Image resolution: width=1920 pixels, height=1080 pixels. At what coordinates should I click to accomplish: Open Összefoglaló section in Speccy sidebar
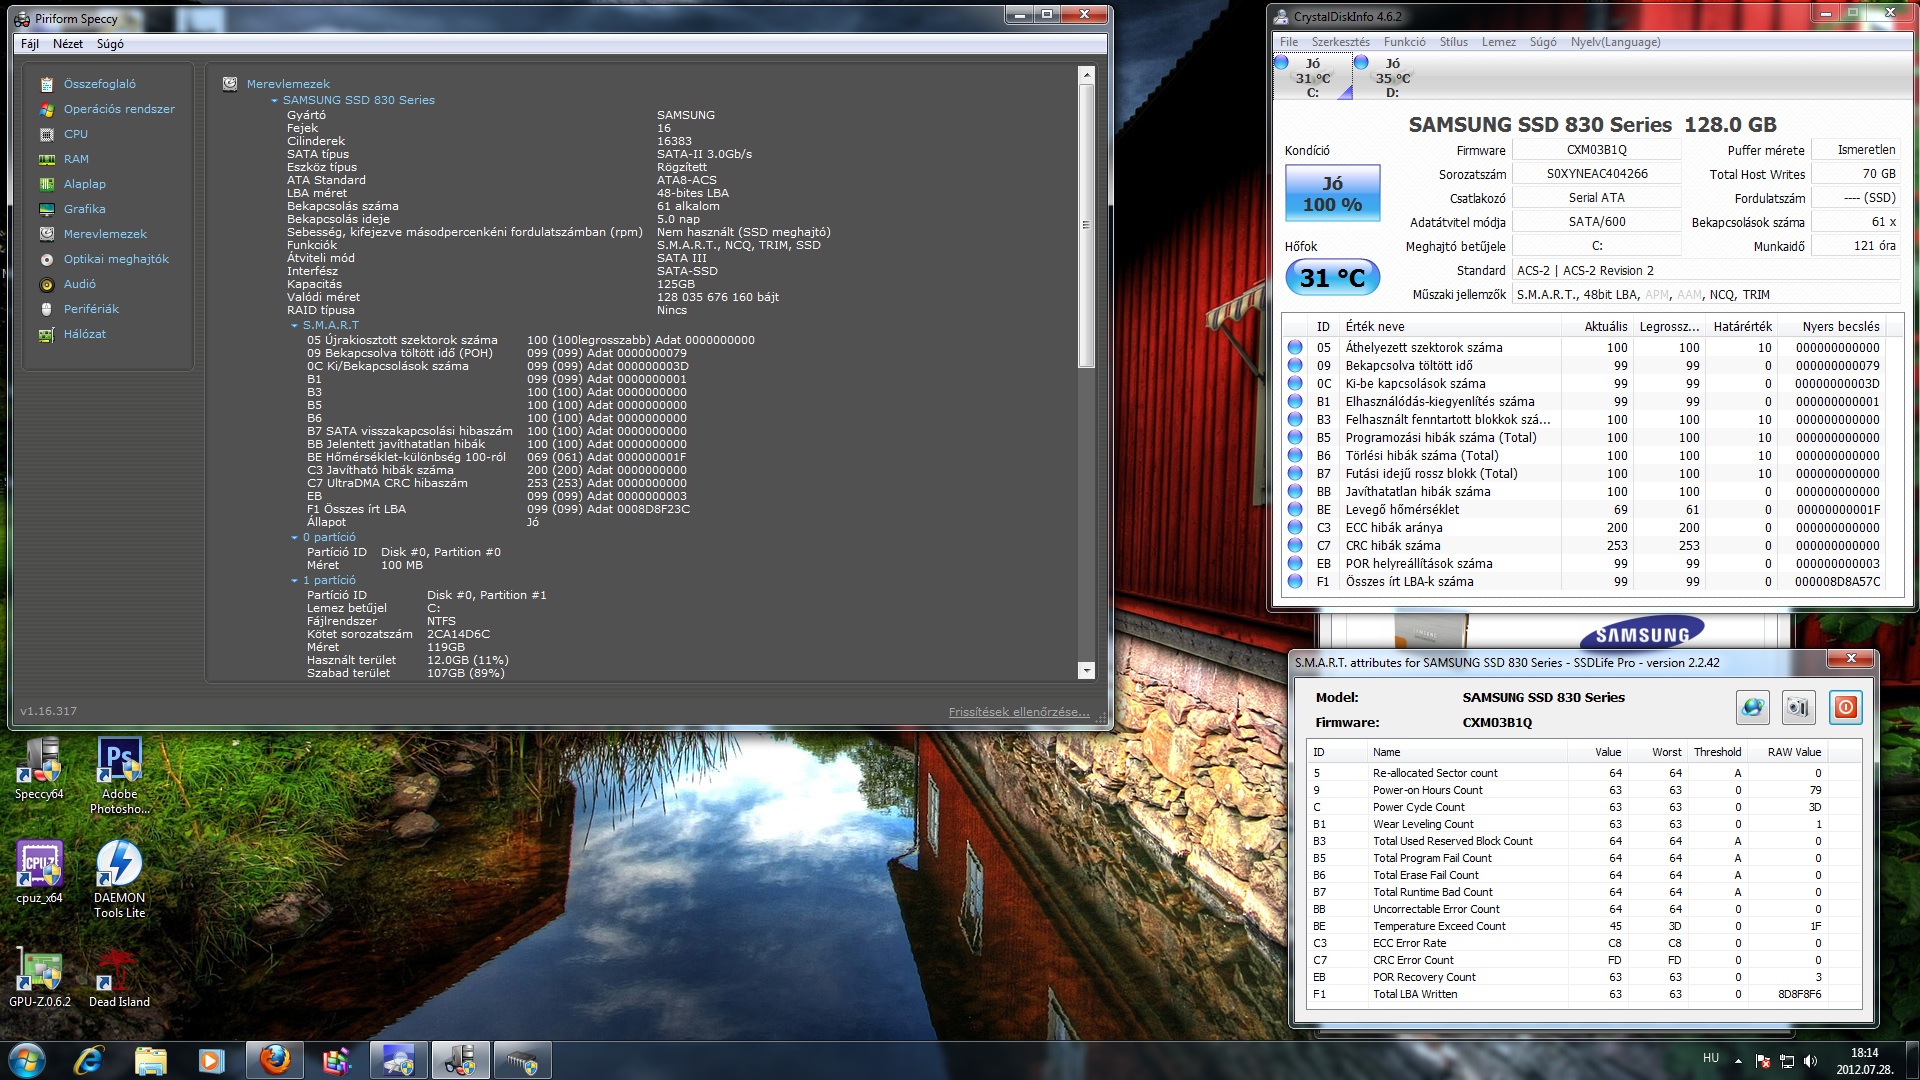tap(99, 84)
